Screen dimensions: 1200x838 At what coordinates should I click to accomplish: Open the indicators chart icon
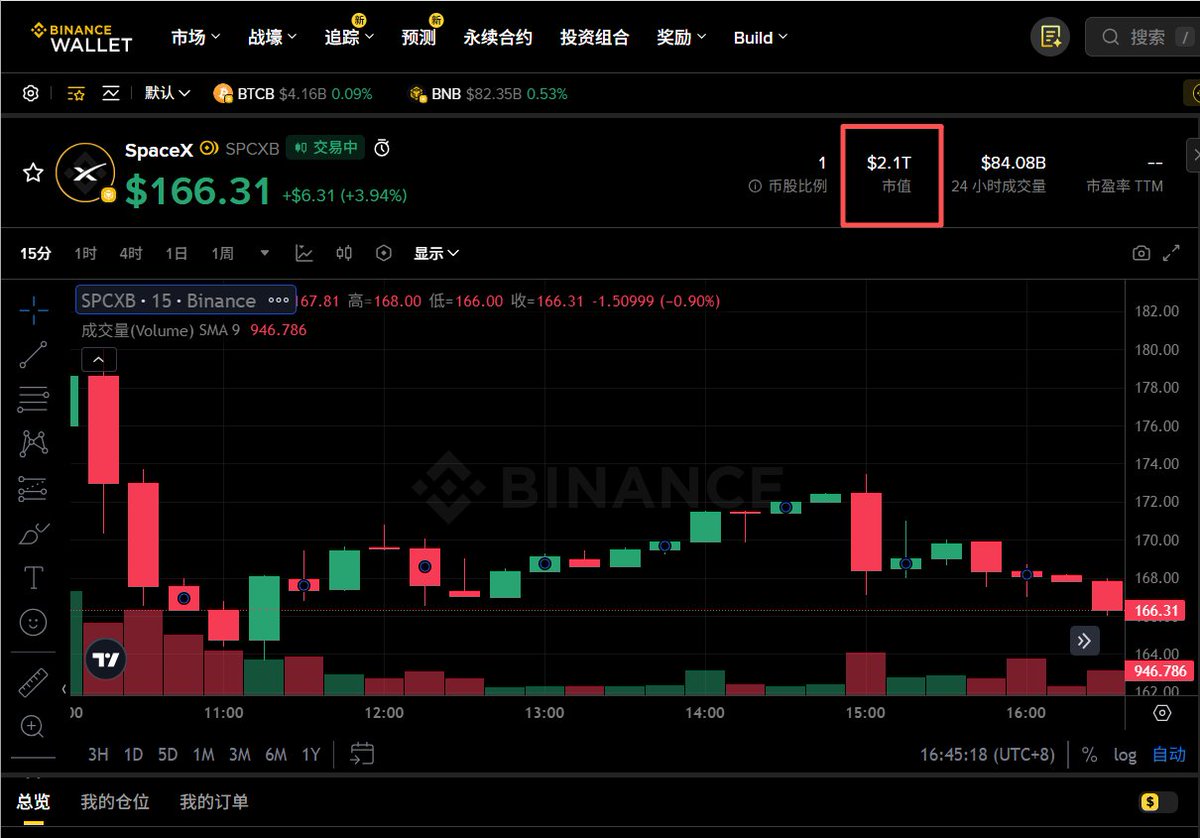pyautogui.click(x=304, y=254)
